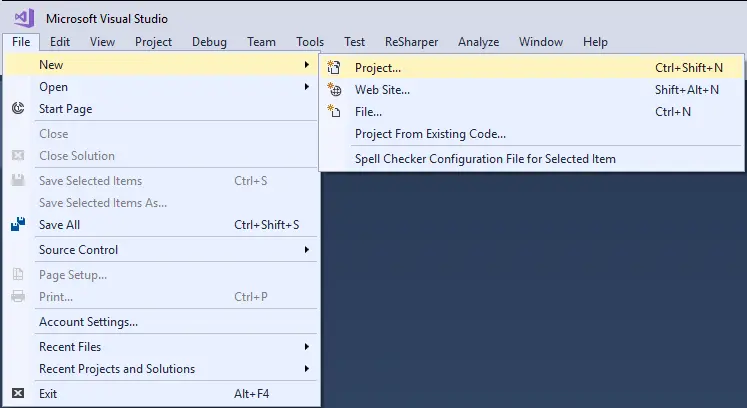Image resolution: width=747 pixels, height=408 pixels.
Task: Click the Save All icon
Action: pyautogui.click(x=18, y=224)
